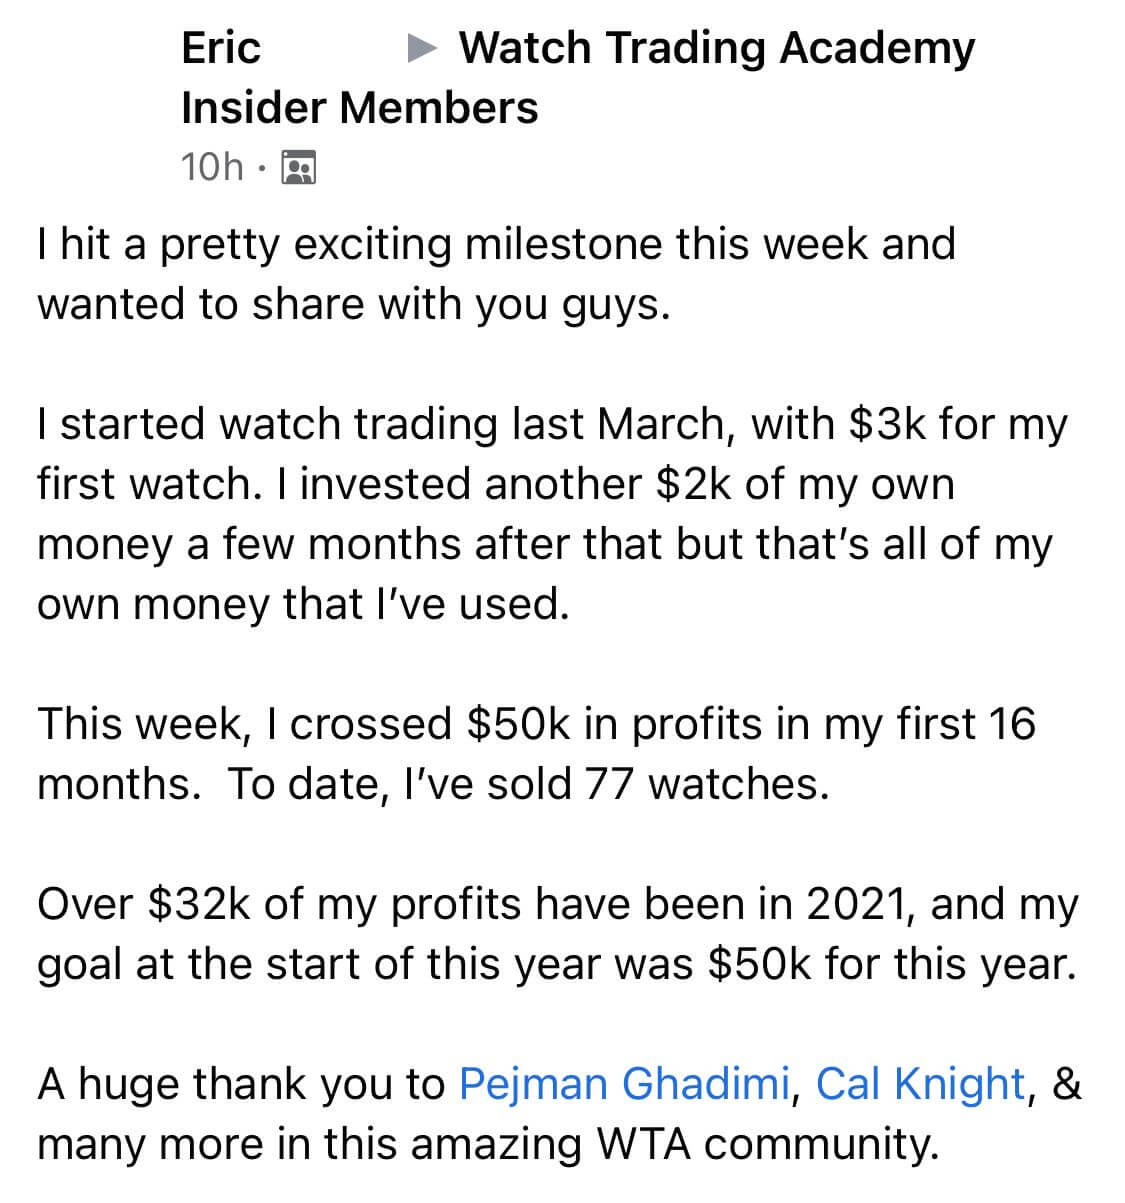This screenshot has height=1203, width=1125.
Task: Click the gray arrow after Eric
Action: (423, 48)
